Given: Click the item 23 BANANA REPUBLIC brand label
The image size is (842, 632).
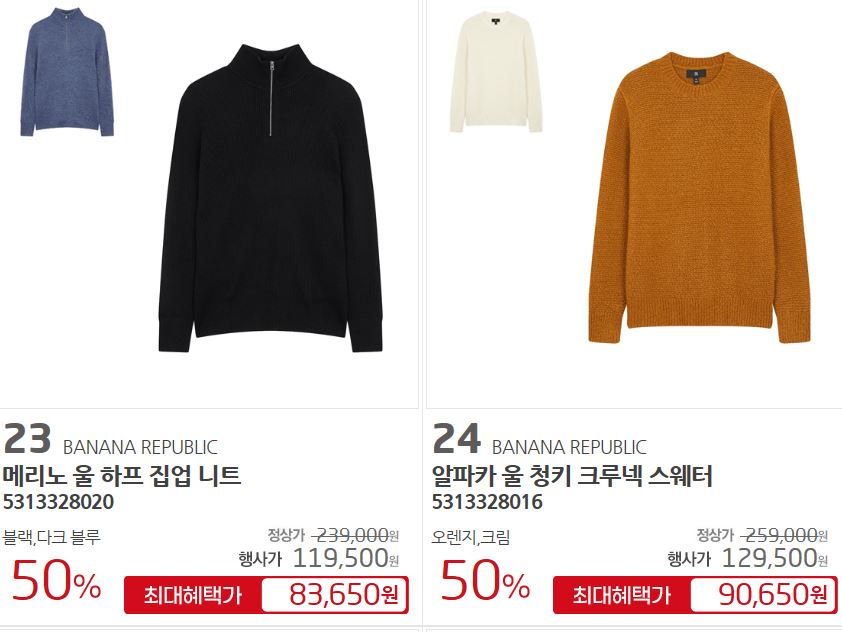Looking at the screenshot, I should tap(140, 447).
